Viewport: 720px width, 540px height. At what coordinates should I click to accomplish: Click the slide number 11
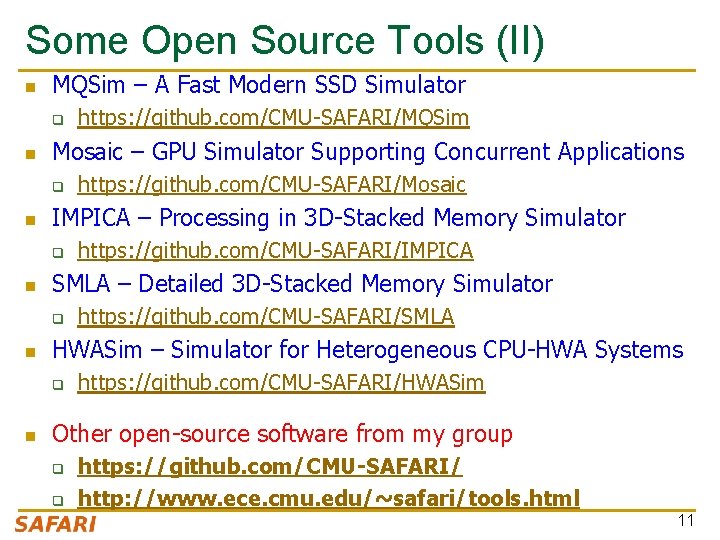686,521
